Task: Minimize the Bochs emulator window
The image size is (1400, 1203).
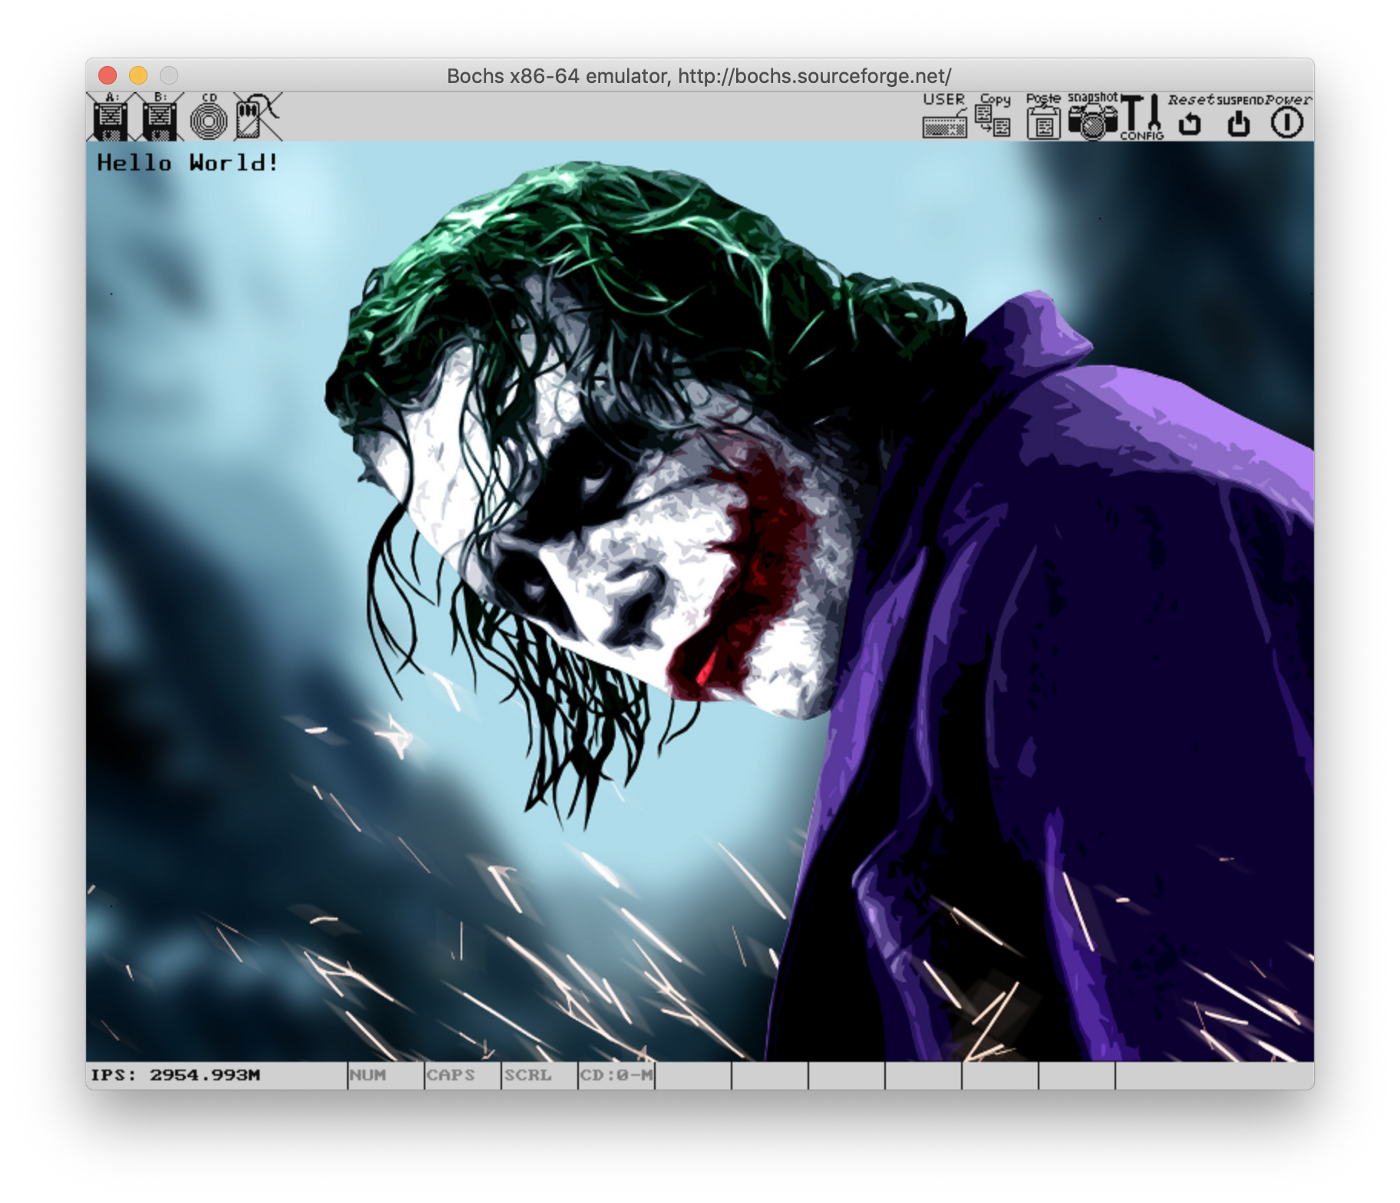Action: 139,75
